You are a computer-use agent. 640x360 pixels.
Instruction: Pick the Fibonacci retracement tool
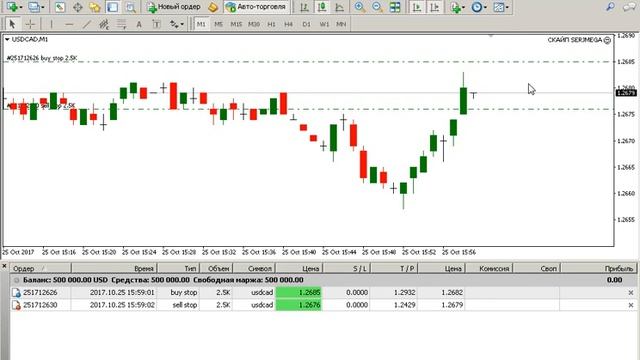(x=122, y=24)
